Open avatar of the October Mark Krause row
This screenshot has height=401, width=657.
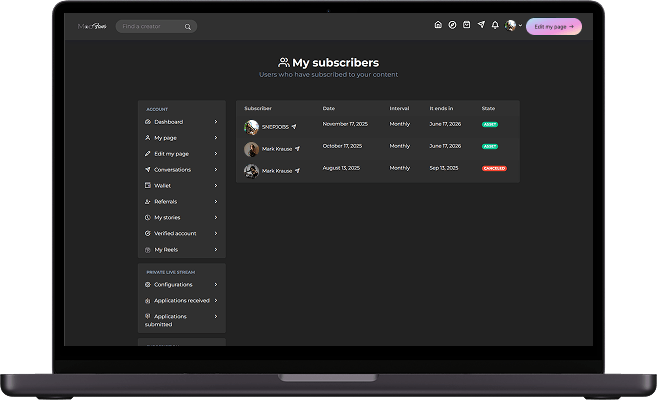point(251,149)
